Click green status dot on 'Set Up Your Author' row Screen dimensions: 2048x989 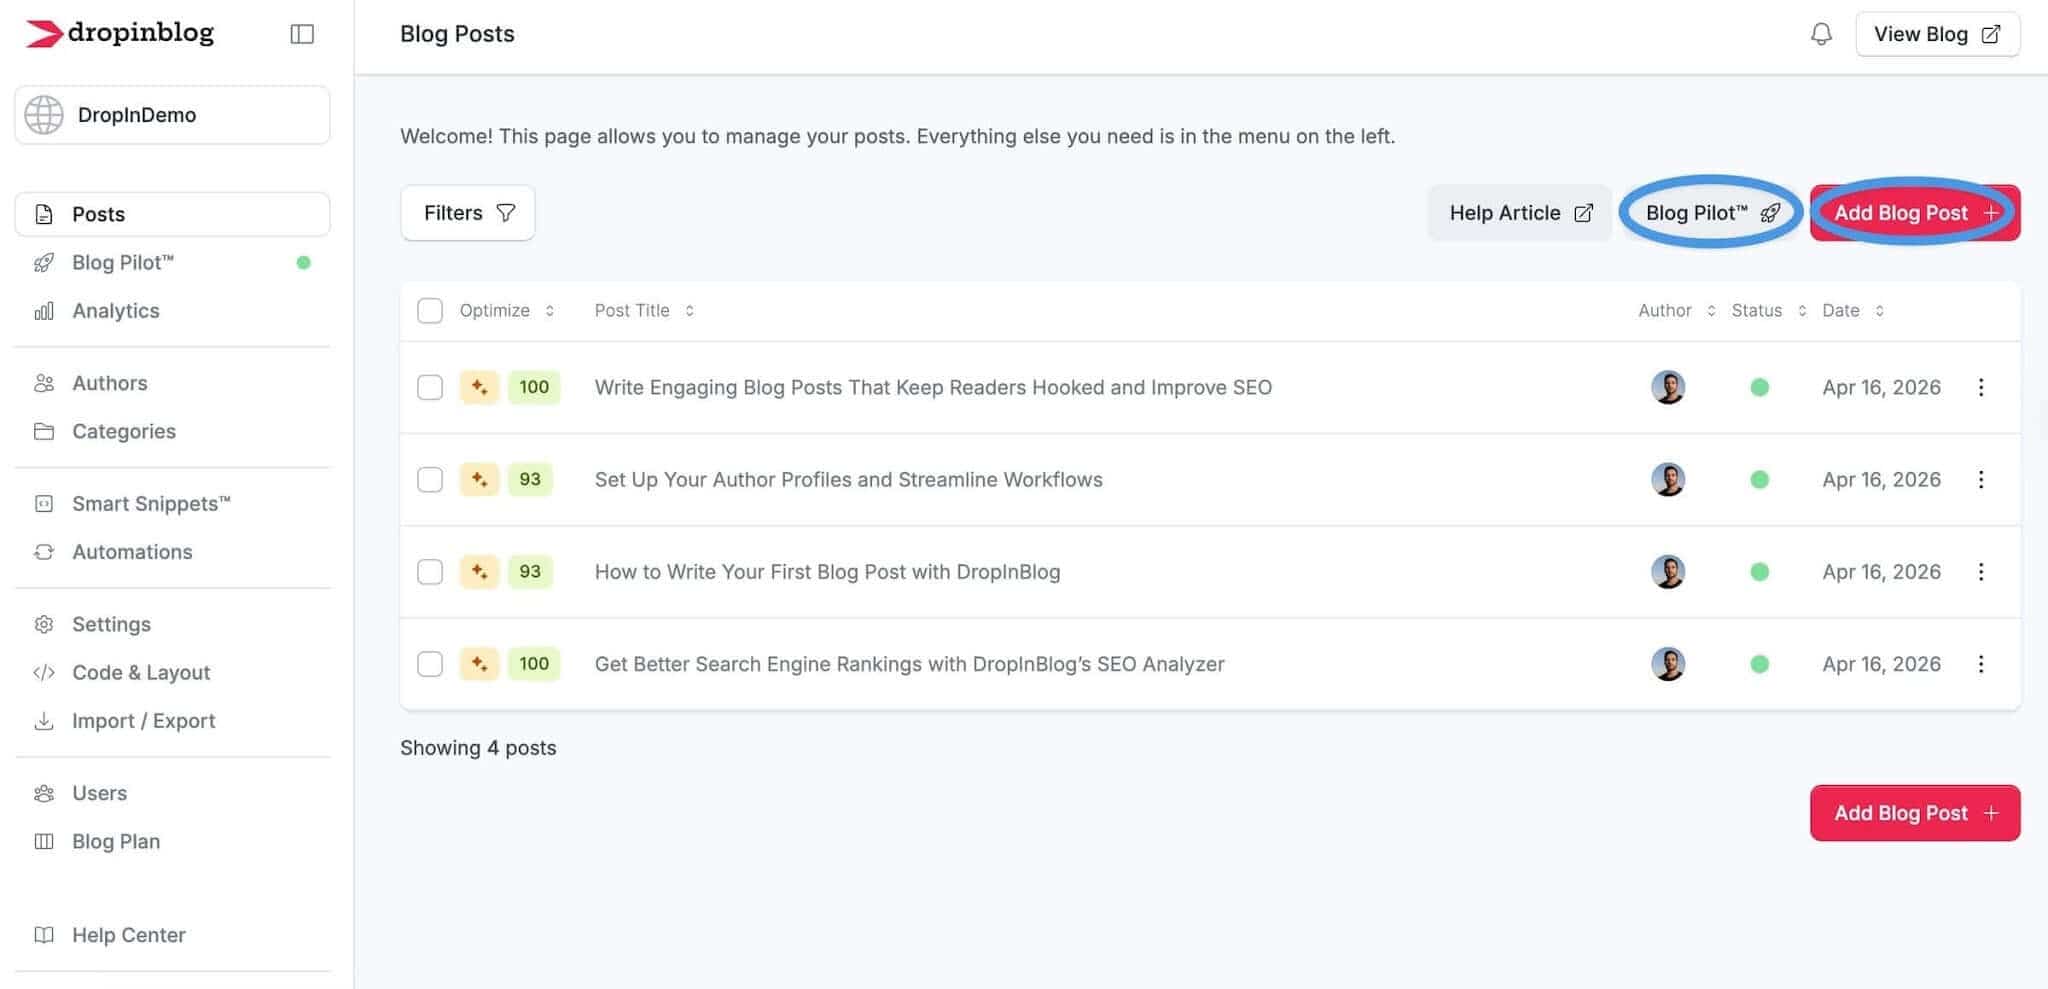point(1760,479)
